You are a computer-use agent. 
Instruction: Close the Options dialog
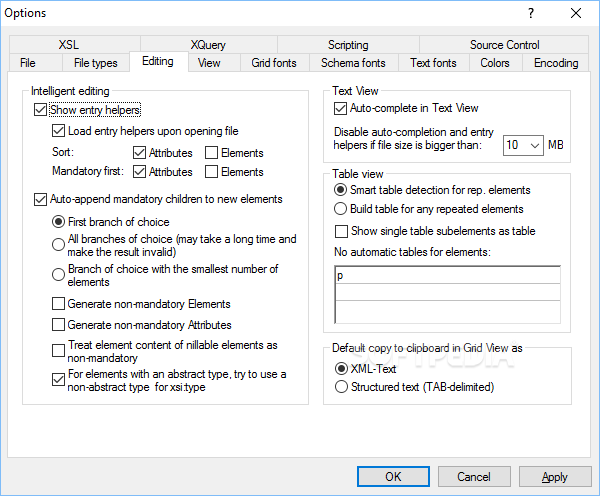click(576, 13)
